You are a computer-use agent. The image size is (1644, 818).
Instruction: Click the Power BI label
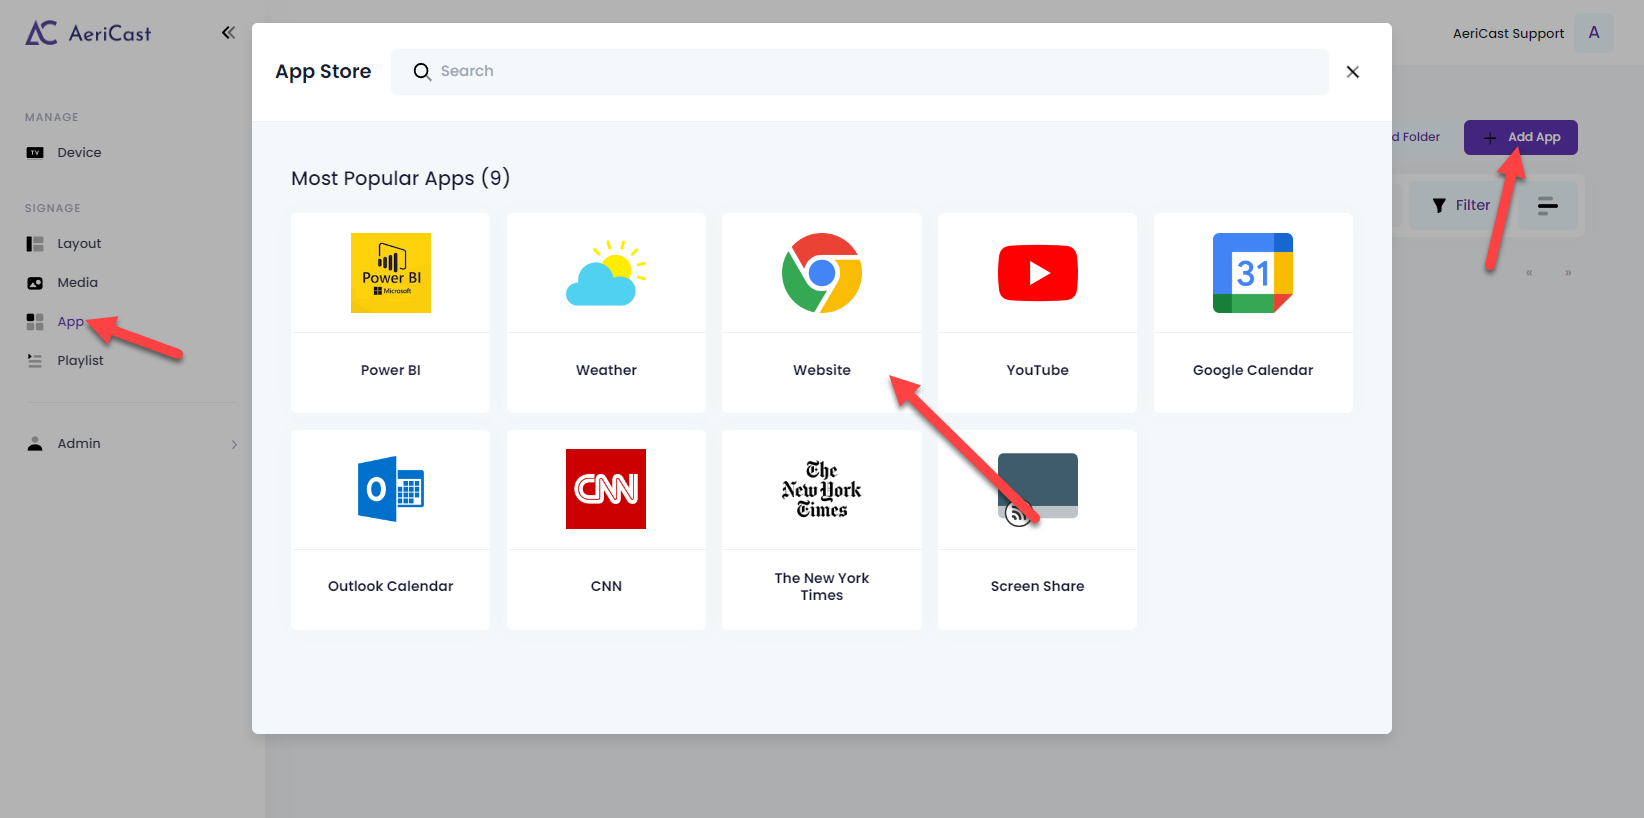click(x=391, y=370)
